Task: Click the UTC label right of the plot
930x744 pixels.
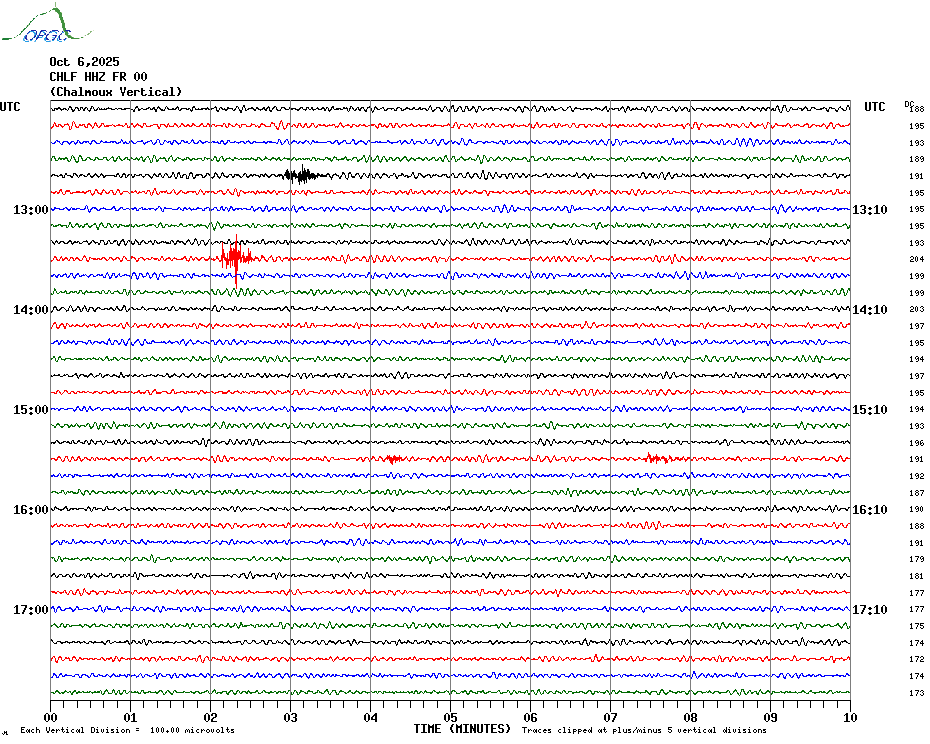Action: [x=874, y=107]
